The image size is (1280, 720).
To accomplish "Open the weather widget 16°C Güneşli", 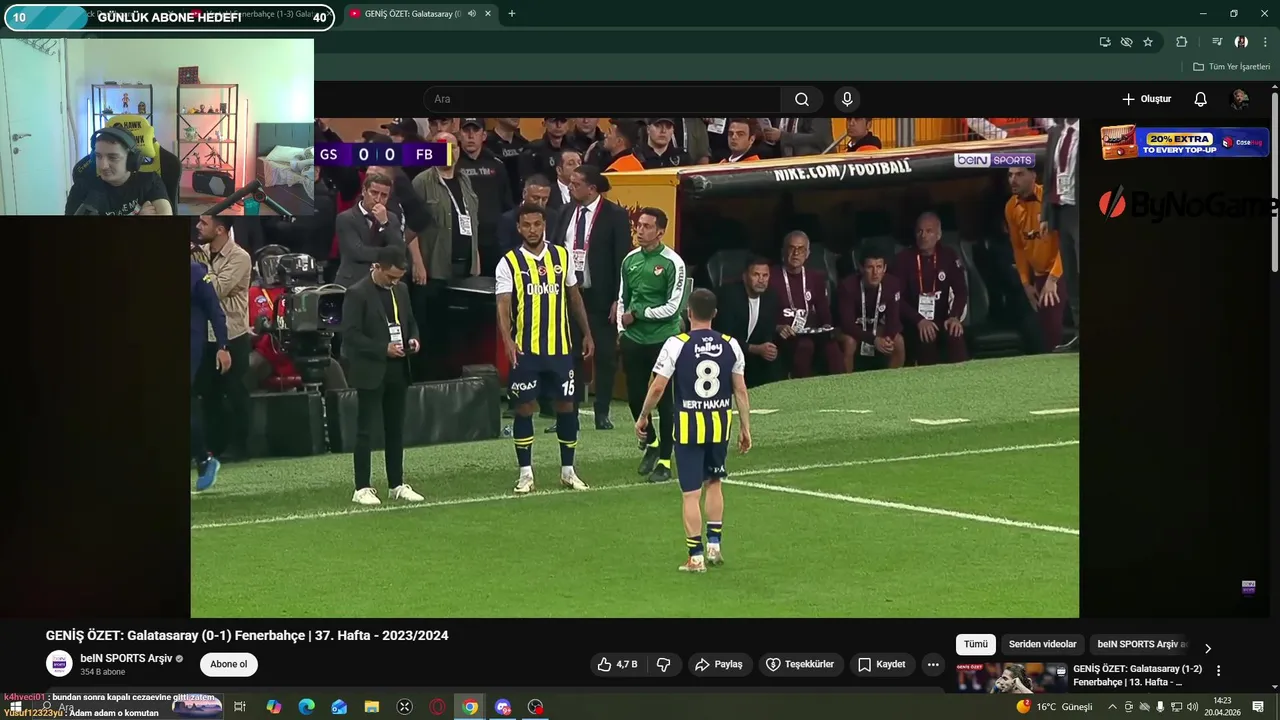I will [1055, 707].
